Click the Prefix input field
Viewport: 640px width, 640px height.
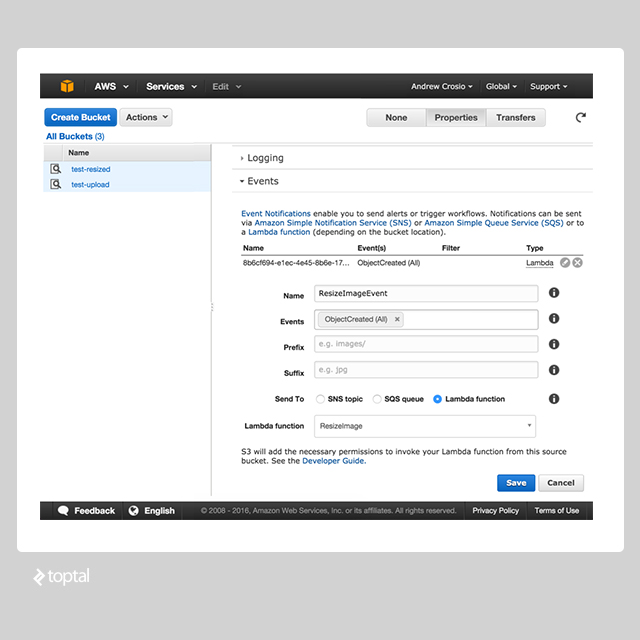(x=425, y=345)
